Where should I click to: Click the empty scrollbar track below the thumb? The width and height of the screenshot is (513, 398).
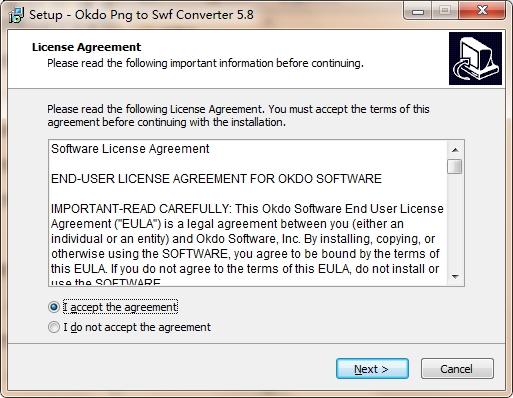coord(455,222)
